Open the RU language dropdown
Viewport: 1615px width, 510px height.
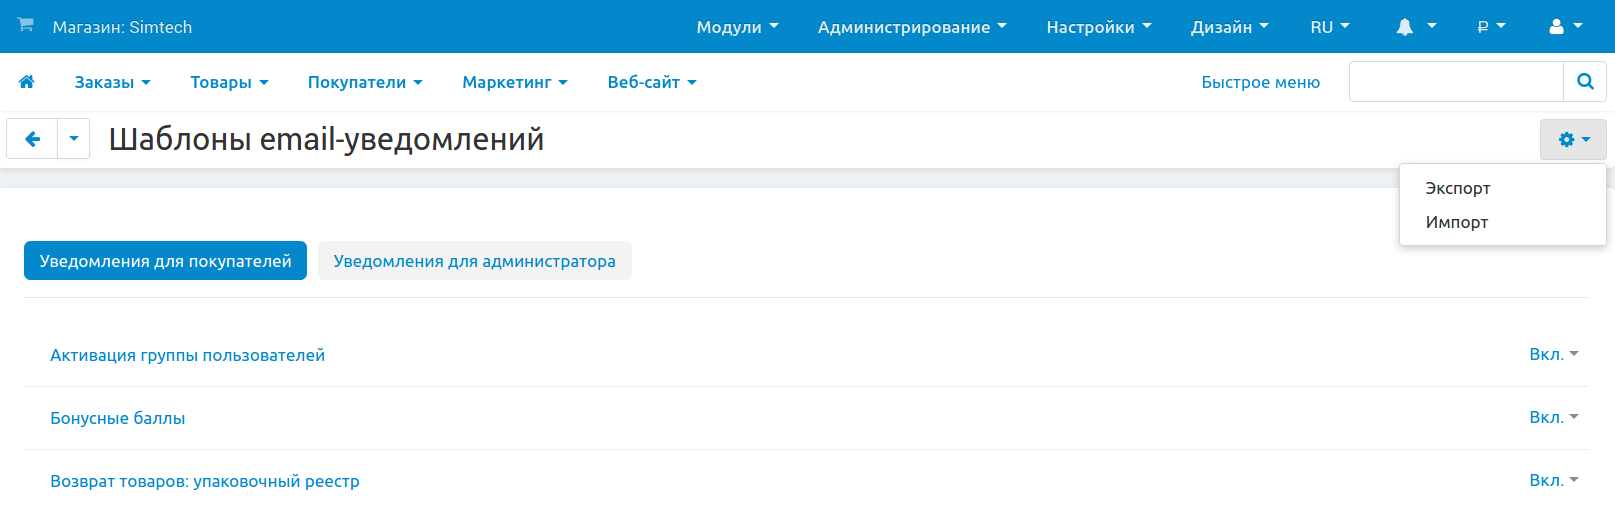pyautogui.click(x=1329, y=27)
